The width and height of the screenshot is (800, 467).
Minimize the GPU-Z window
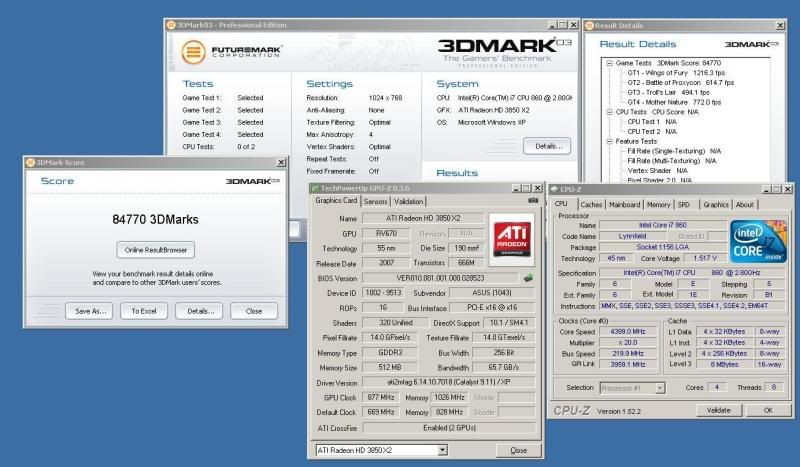pyautogui.click(x=516, y=188)
